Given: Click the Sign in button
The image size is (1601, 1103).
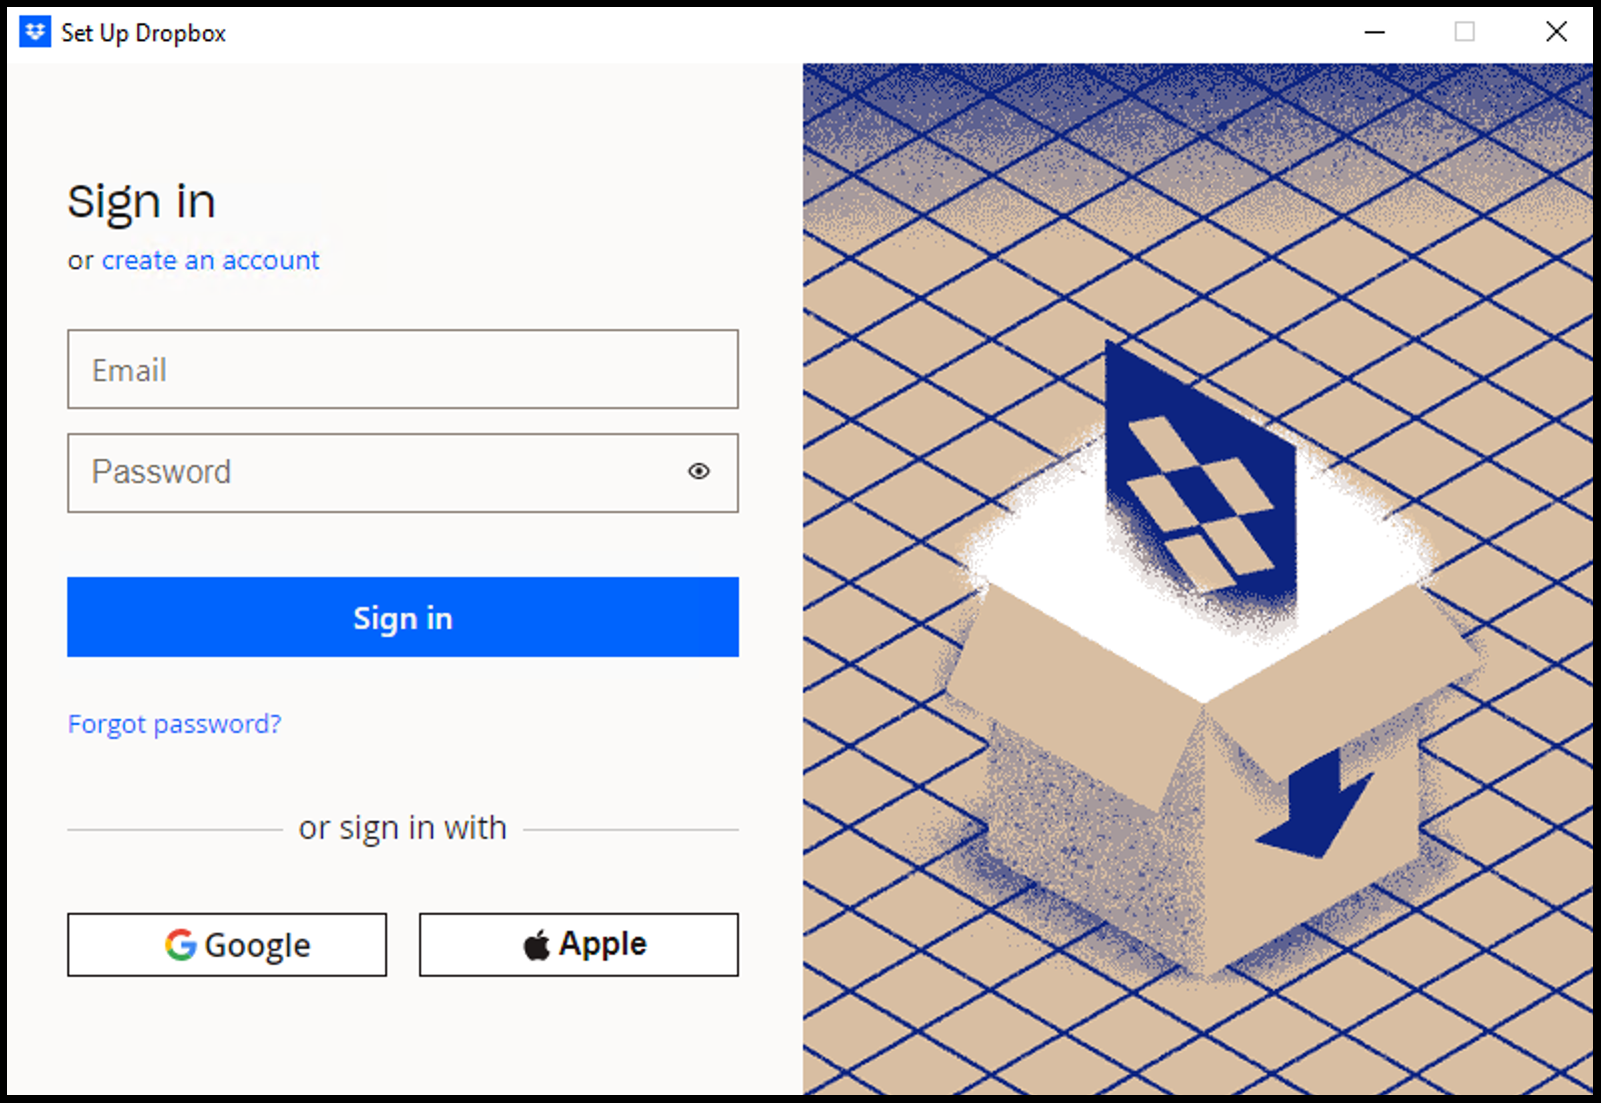Looking at the screenshot, I should [402, 617].
